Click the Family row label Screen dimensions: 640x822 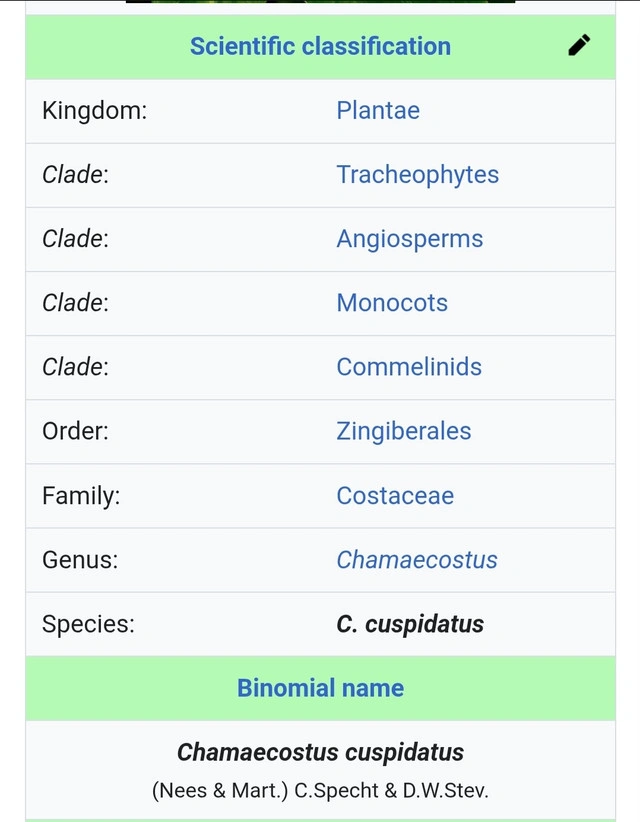[80, 495]
